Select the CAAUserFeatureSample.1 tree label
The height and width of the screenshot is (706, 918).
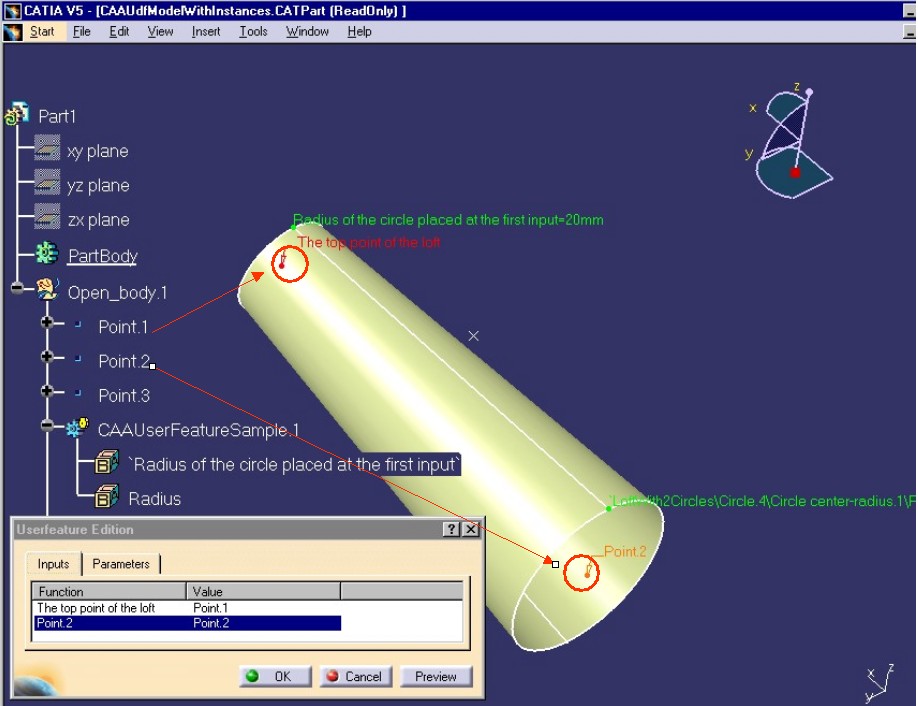pyautogui.click(x=198, y=430)
